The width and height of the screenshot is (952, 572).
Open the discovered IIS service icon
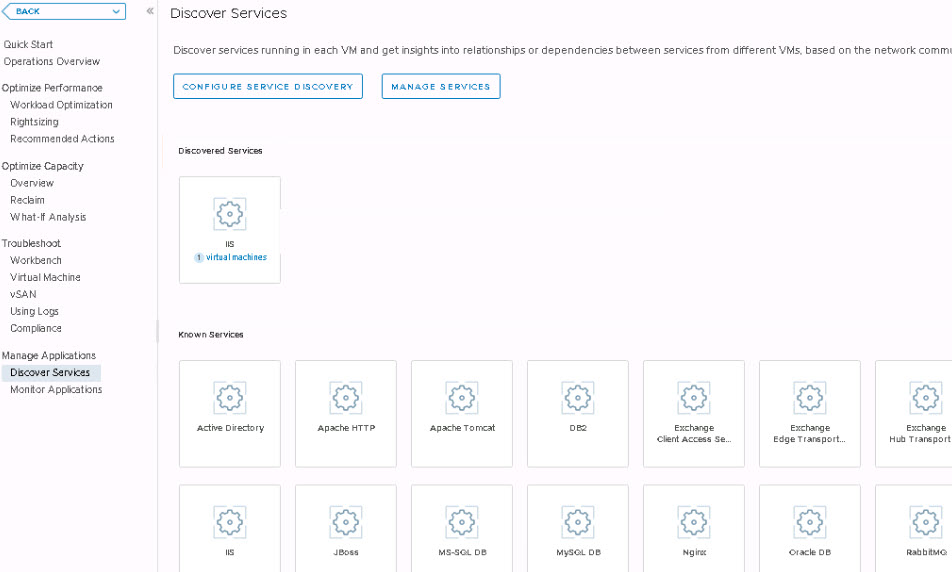tap(230, 214)
